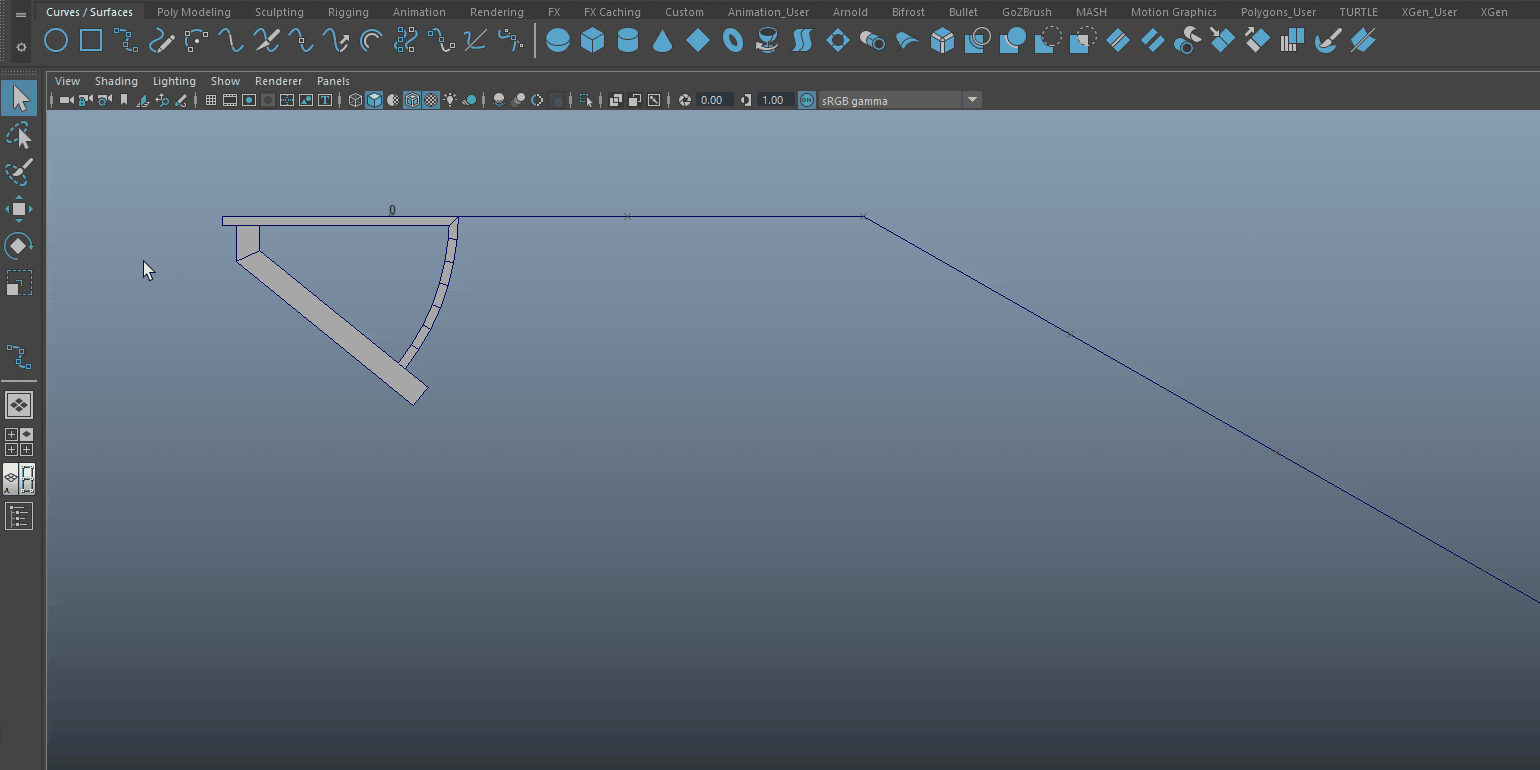Switch to the Rigging shelf tab

point(348,12)
